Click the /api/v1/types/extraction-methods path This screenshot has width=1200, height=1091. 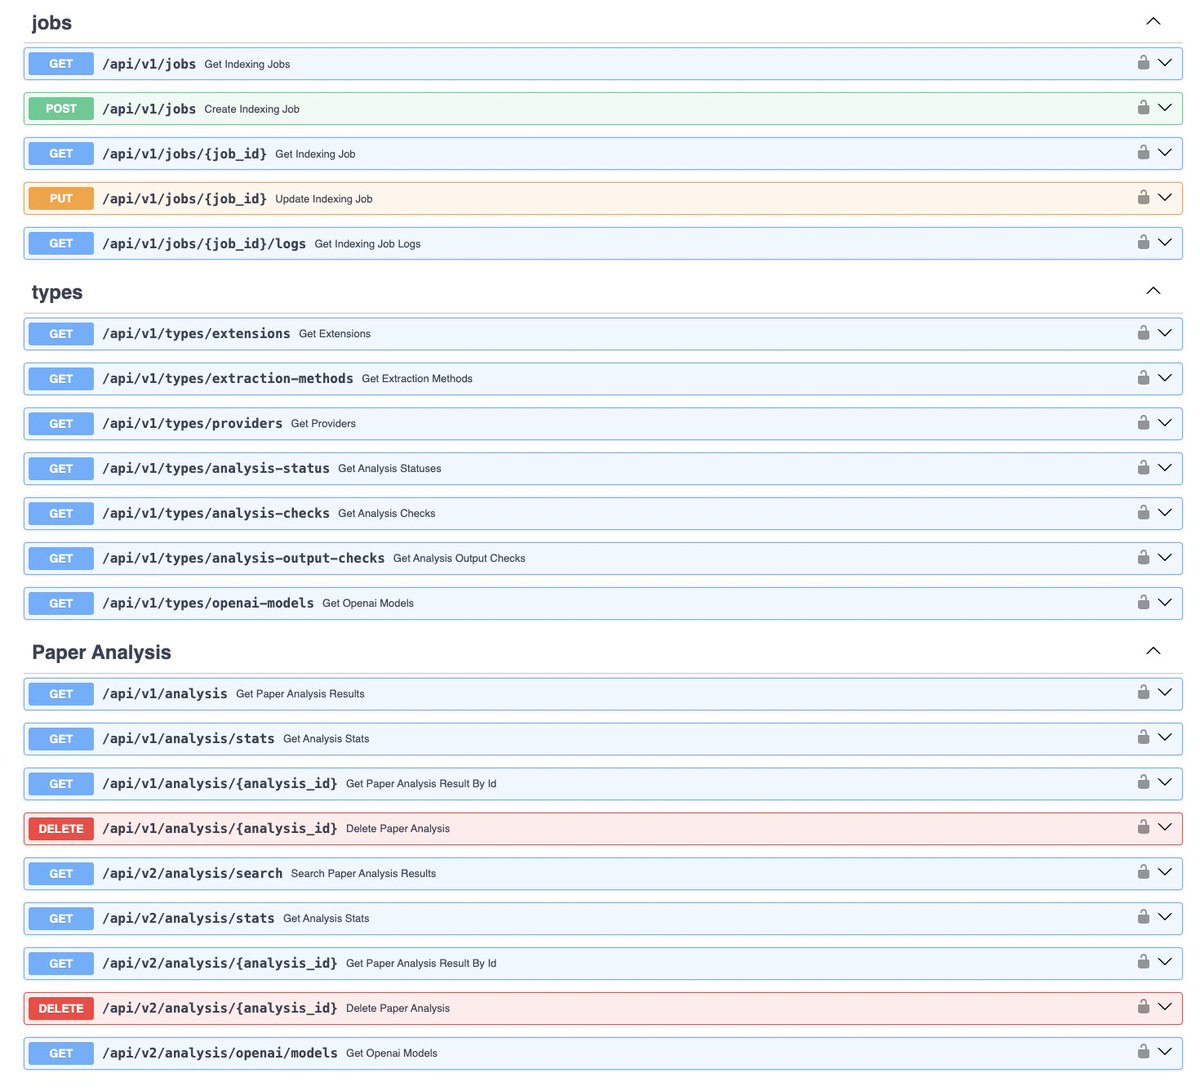[x=228, y=379]
